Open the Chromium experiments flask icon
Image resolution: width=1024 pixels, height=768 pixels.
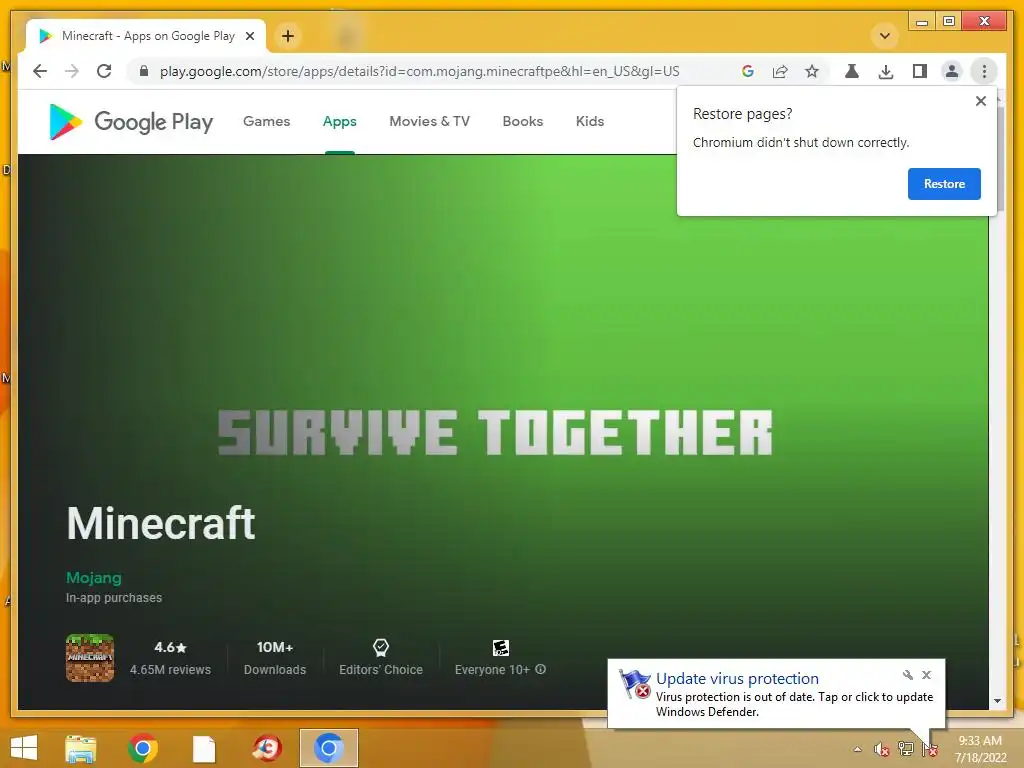[852, 71]
